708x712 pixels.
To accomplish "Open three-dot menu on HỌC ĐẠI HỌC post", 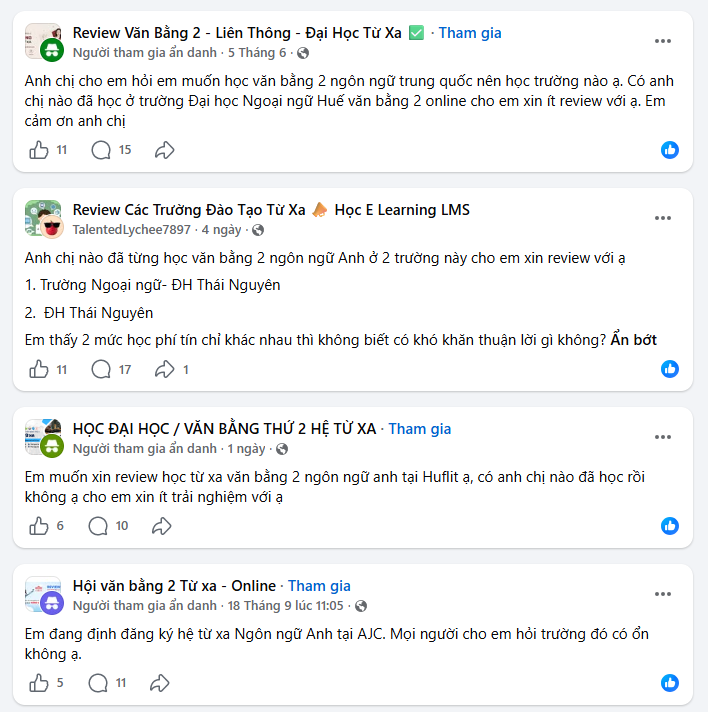I will tap(663, 437).
